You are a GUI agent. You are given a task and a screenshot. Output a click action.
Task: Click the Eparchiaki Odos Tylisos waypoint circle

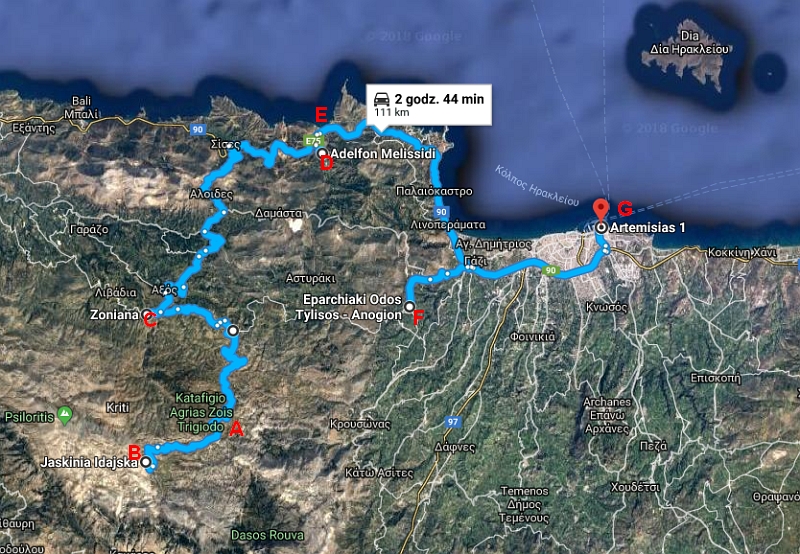409,307
